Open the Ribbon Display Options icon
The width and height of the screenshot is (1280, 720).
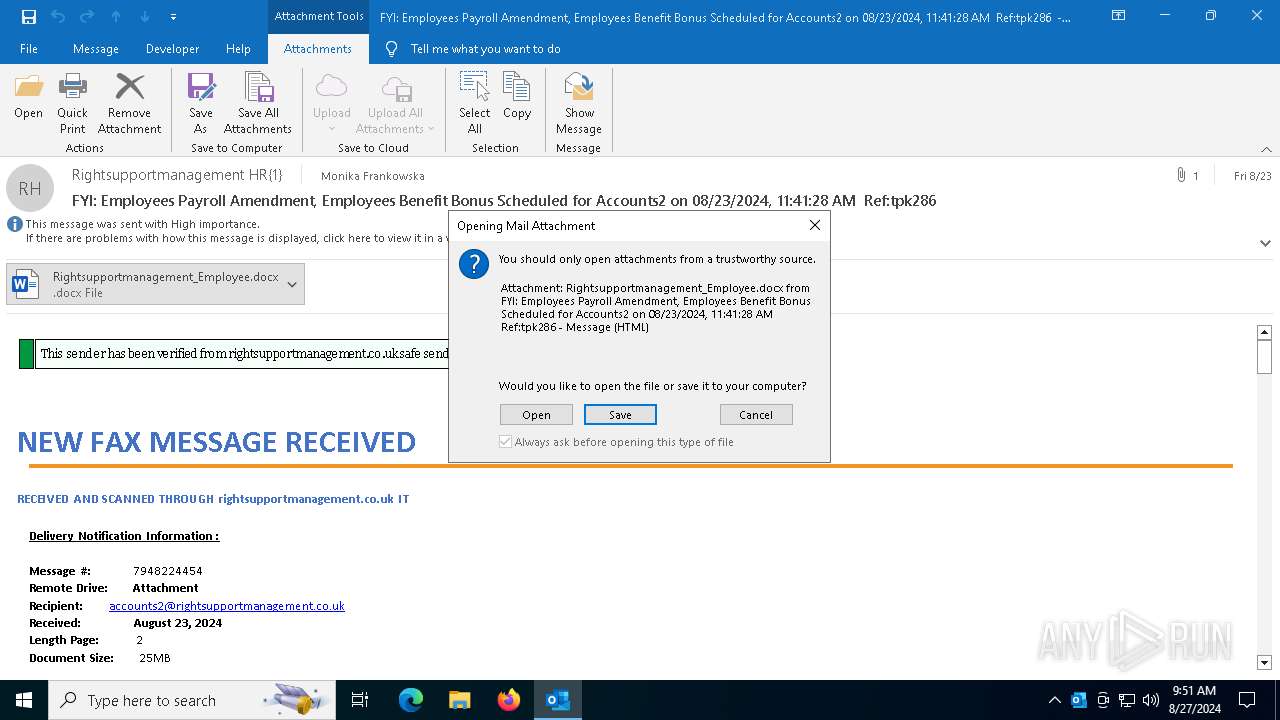click(x=1118, y=16)
